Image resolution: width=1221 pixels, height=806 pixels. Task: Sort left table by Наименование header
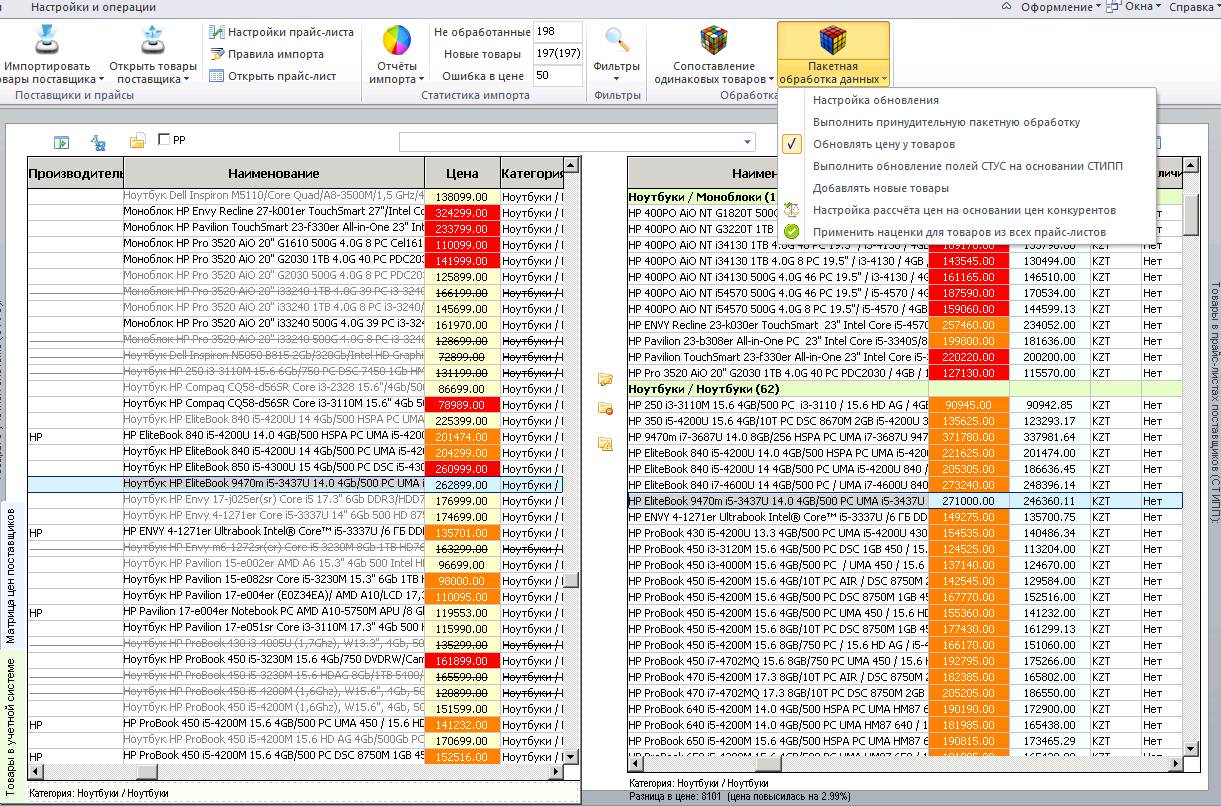tap(273, 173)
